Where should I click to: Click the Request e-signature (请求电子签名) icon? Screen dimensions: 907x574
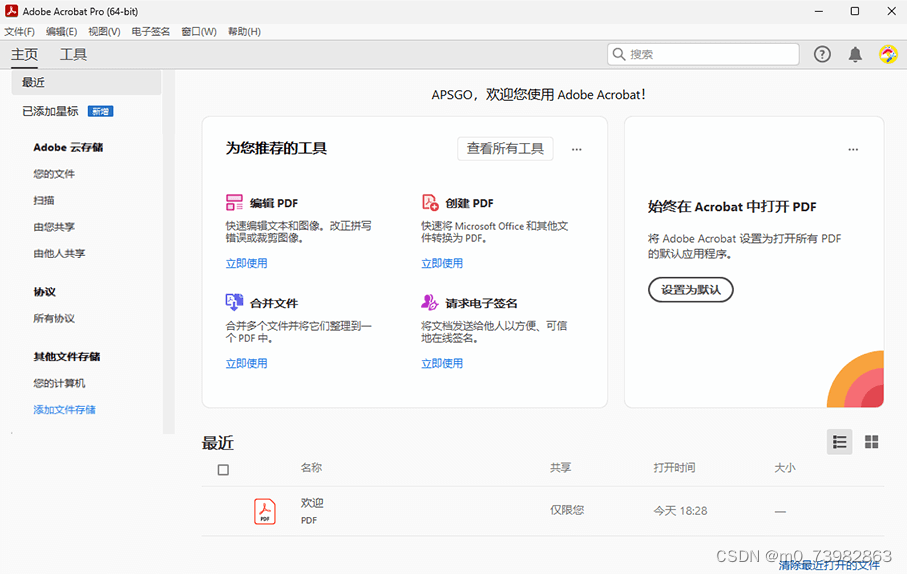pyautogui.click(x=430, y=302)
